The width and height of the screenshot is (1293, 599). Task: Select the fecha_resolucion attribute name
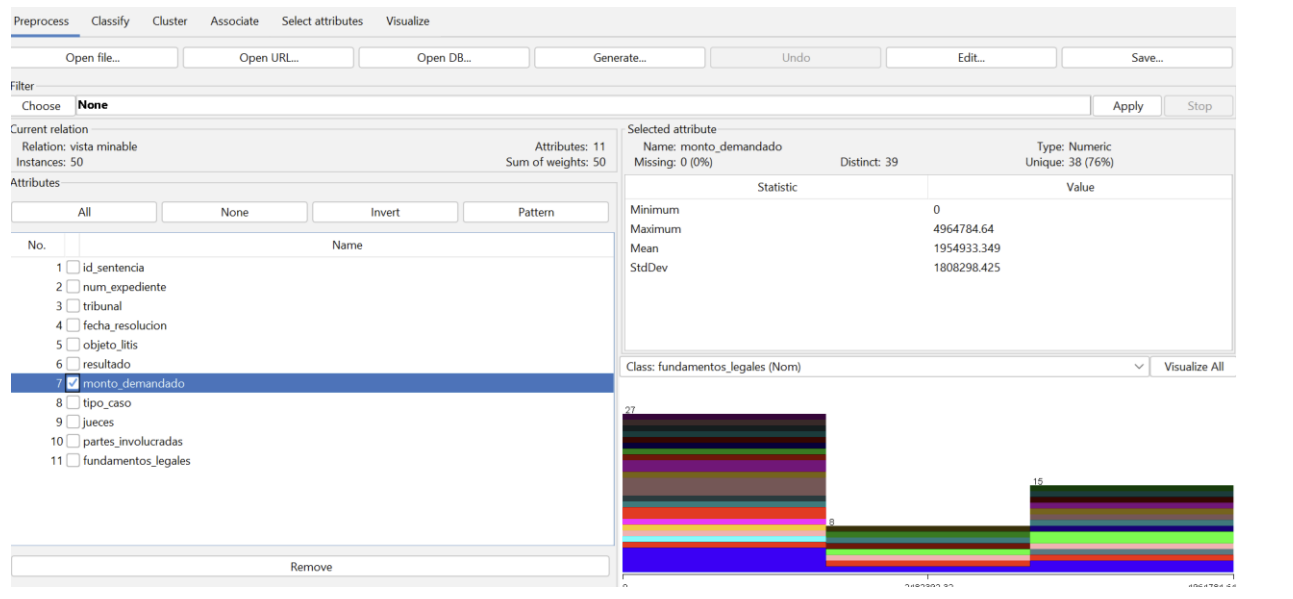click(125, 326)
